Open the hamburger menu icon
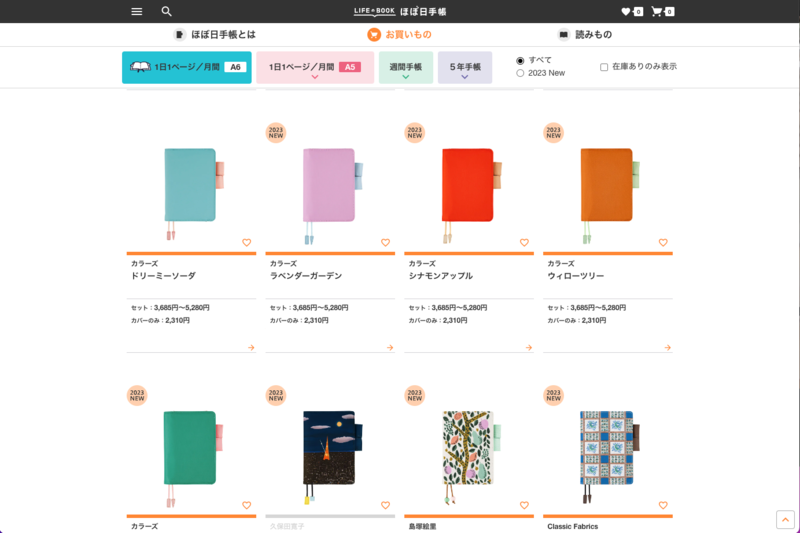 click(136, 11)
